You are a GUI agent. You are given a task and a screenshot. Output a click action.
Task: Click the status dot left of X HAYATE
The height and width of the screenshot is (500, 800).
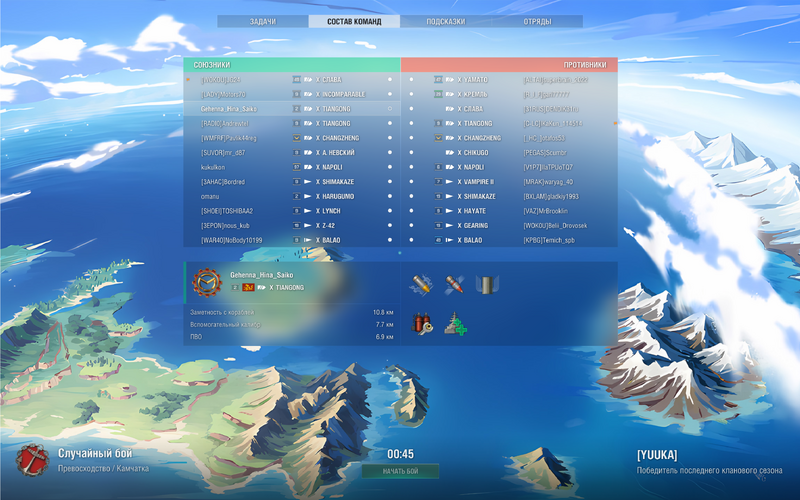pos(411,211)
